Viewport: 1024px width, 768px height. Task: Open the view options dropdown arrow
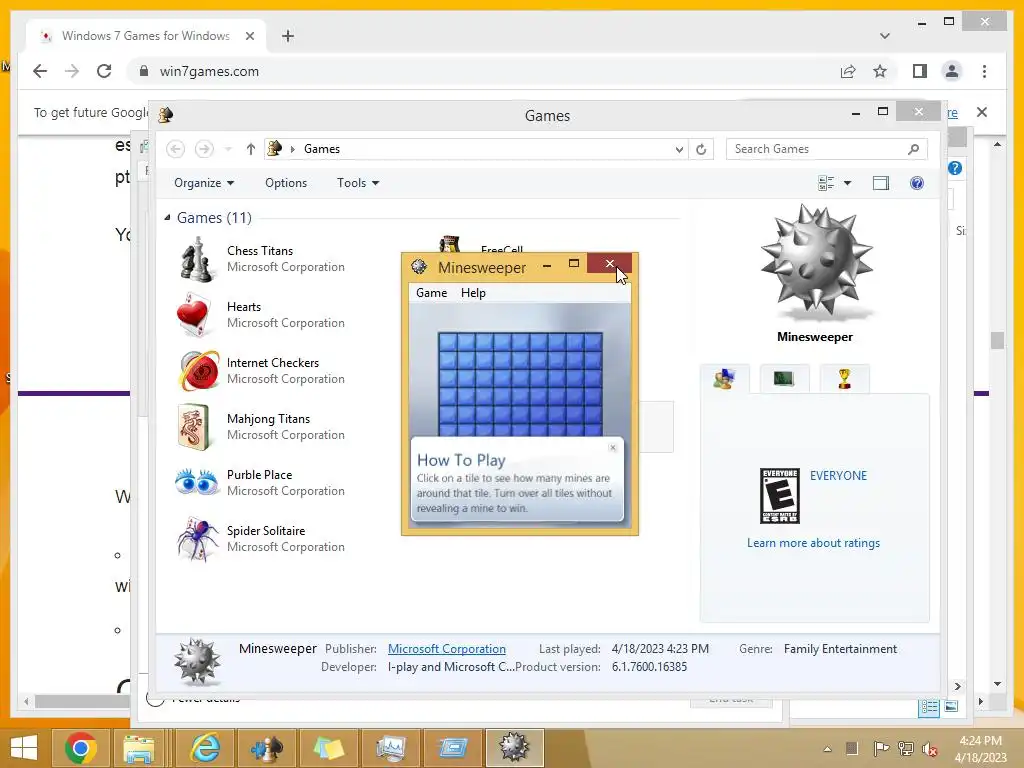(x=848, y=183)
